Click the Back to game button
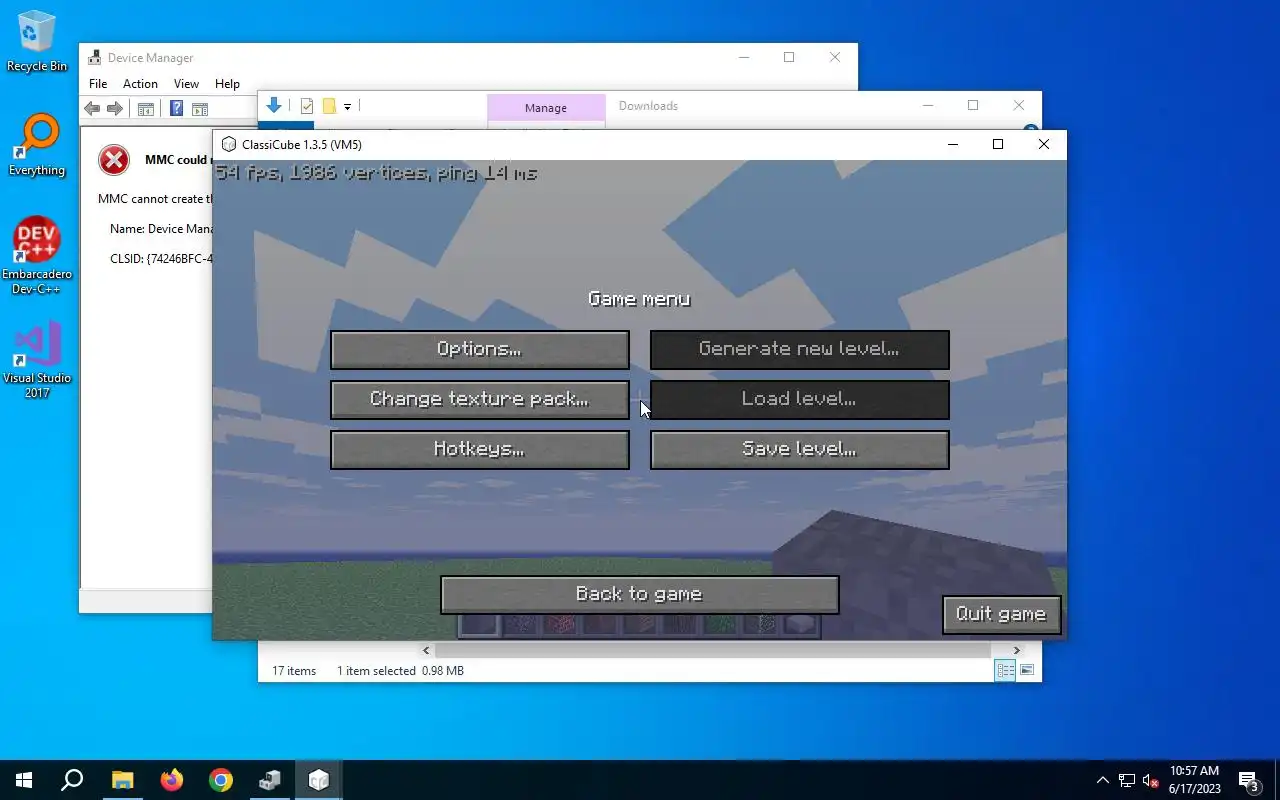 [640, 595]
